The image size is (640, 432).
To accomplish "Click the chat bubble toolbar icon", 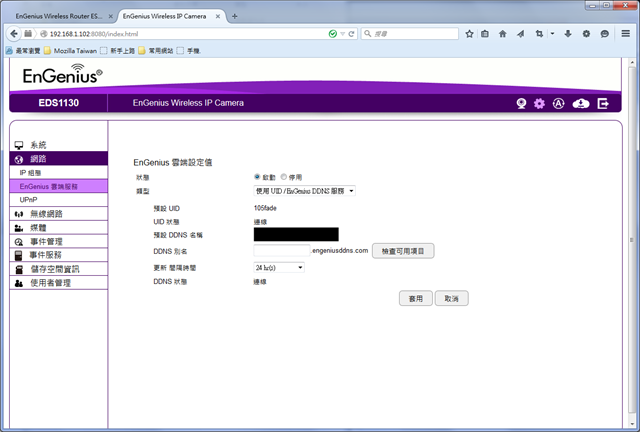I will click(x=604, y=34).
